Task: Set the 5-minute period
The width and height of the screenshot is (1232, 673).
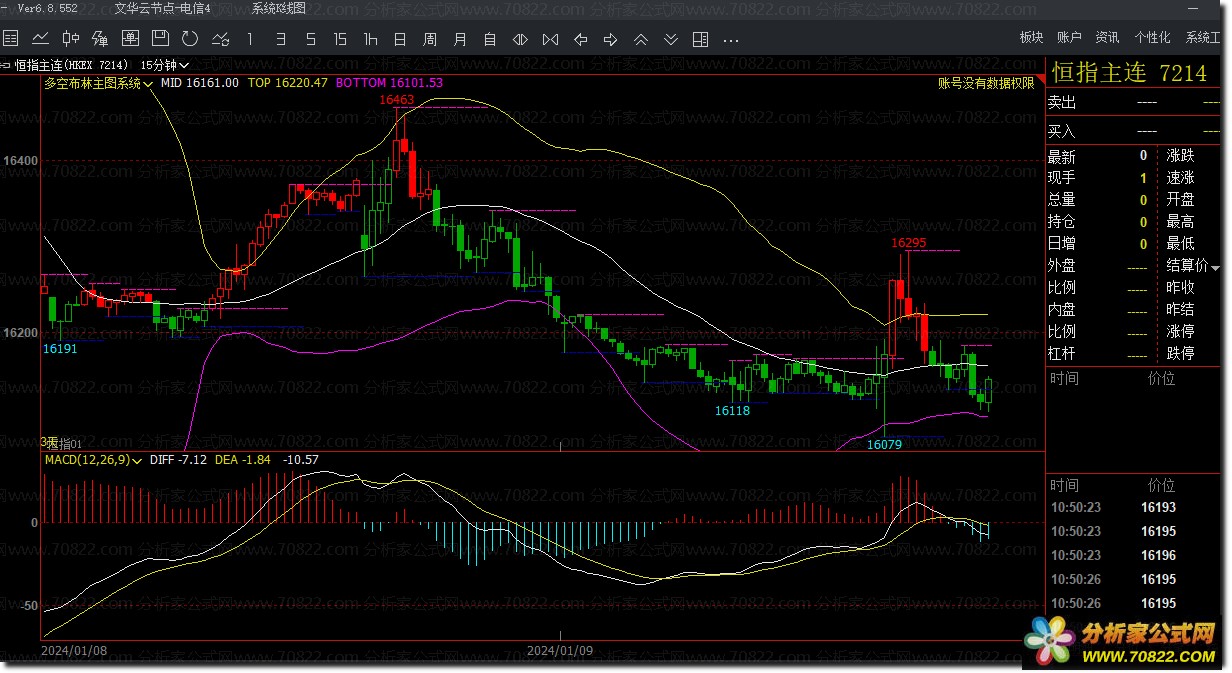Action: point(310,39)
